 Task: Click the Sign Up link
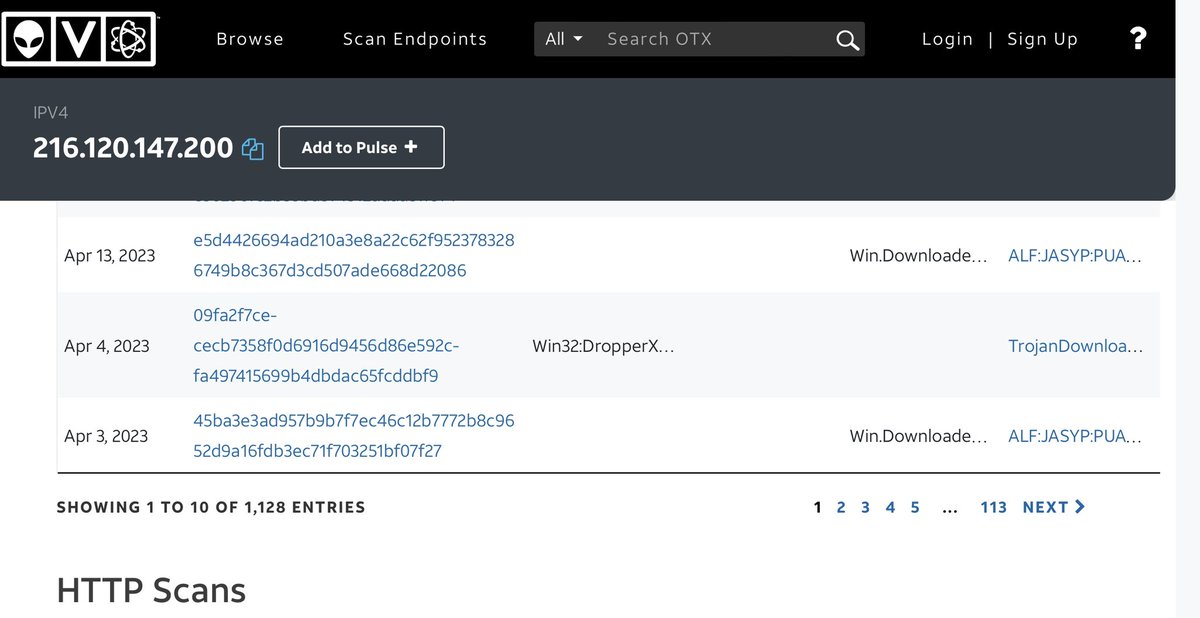[x=1042, y=39]
